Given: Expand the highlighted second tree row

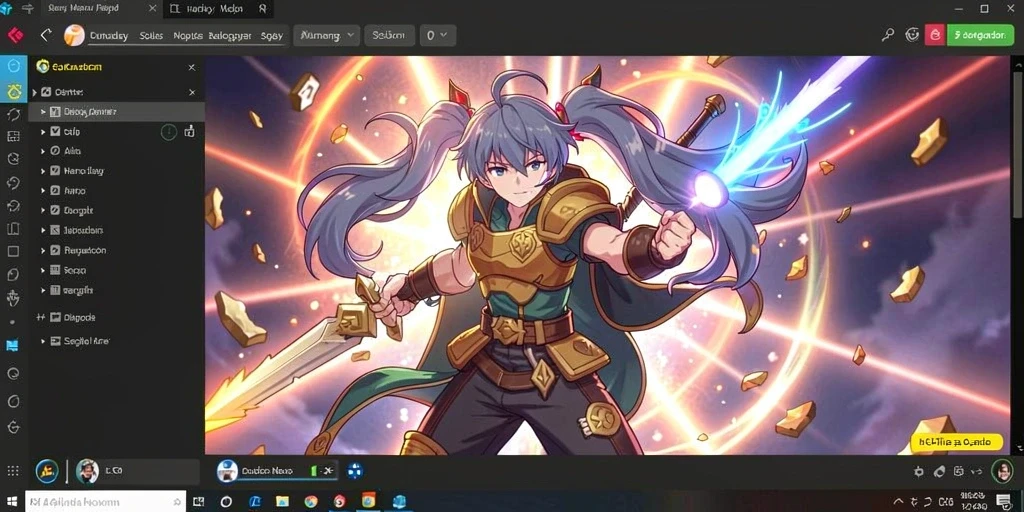Looking at the screenshot, I should click(43, 112).
